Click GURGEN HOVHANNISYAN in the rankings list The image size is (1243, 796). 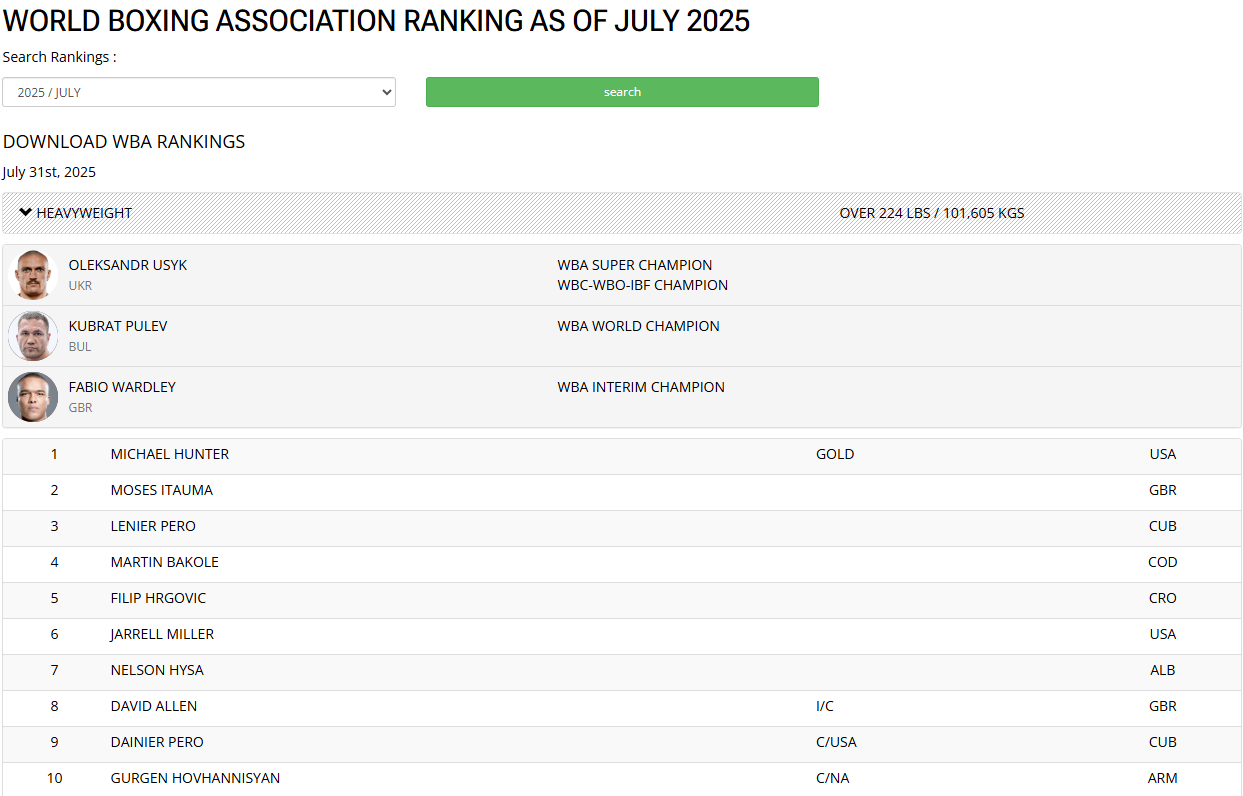point(196,778)
